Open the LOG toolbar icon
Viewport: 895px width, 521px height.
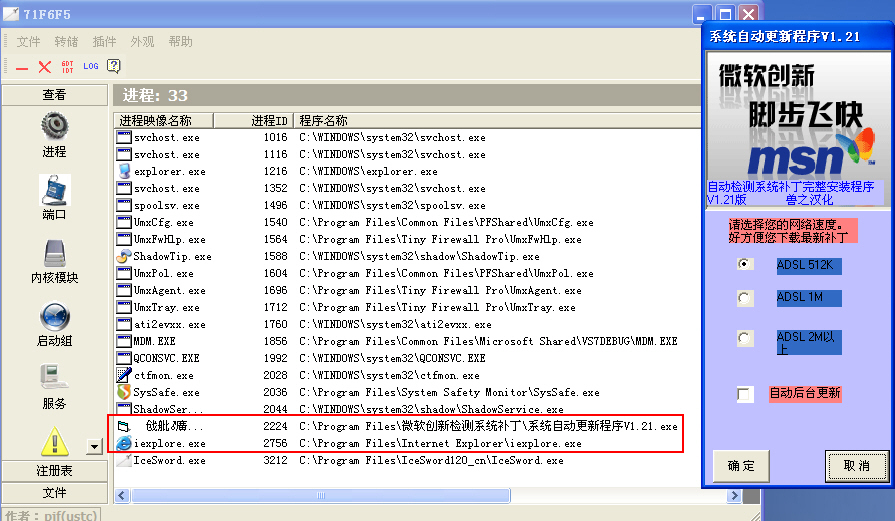click(91, 66)
